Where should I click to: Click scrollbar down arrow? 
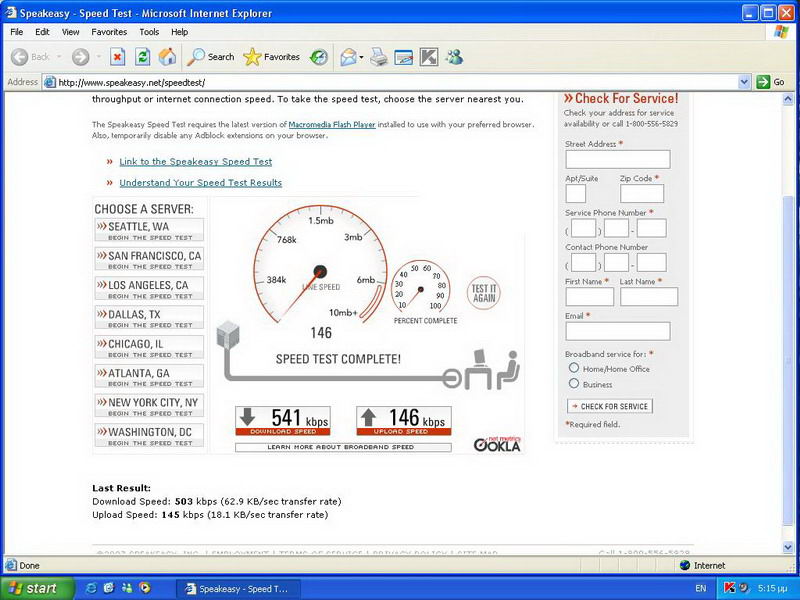coord(788,547)
